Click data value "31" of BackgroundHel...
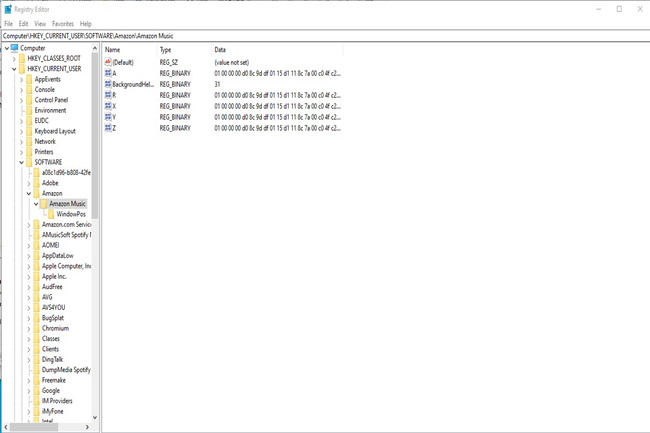This screenshot has width=650, height=433. click(217, 84)
